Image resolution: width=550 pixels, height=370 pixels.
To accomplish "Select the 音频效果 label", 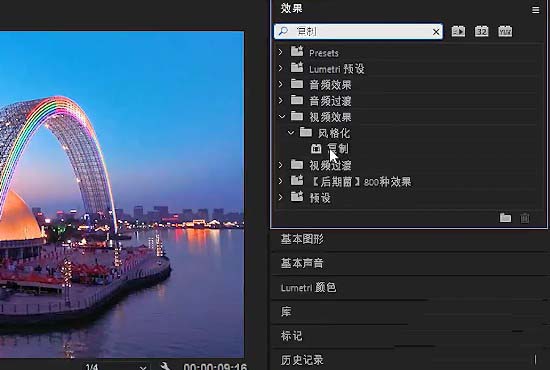I will [x=330, y=85].
